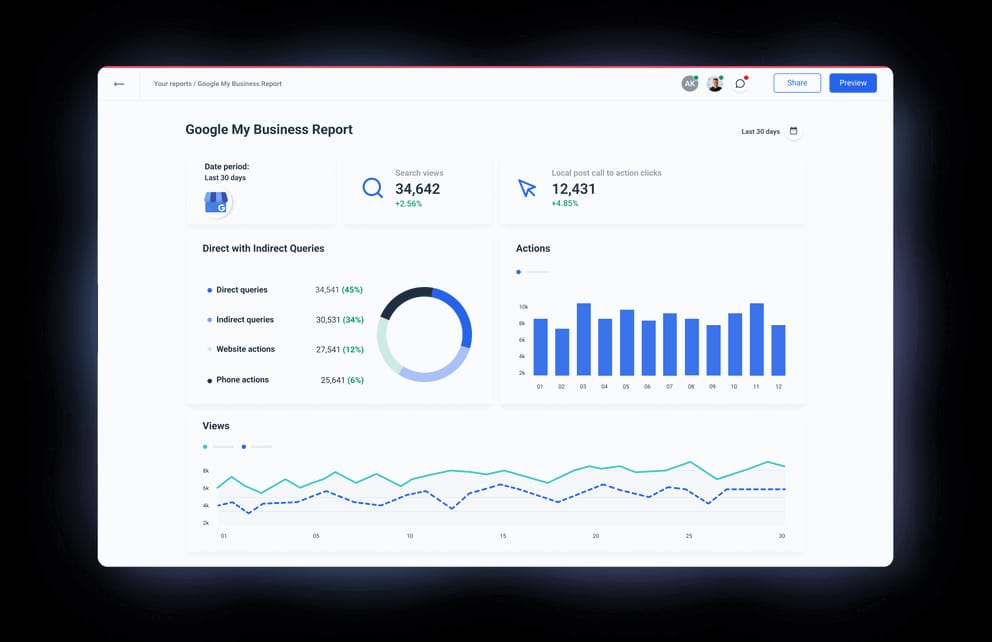992x642 pixels.
Task: Click the Google My Business store icon
Action: click(217, 203)
